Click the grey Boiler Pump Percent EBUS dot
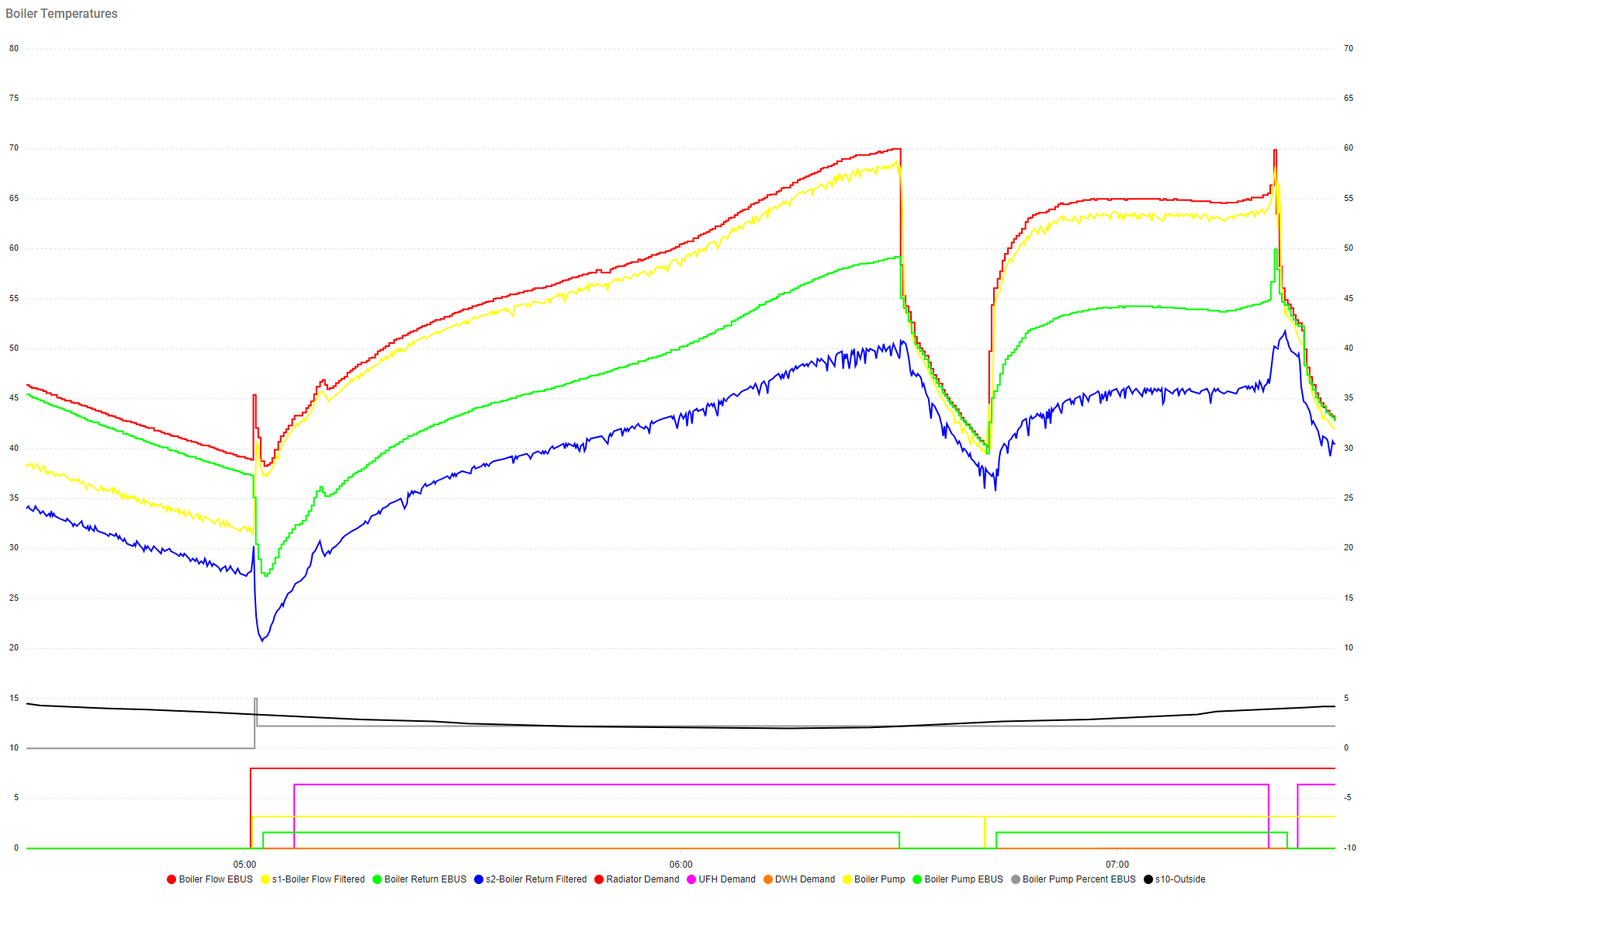 coord(1016,880)
